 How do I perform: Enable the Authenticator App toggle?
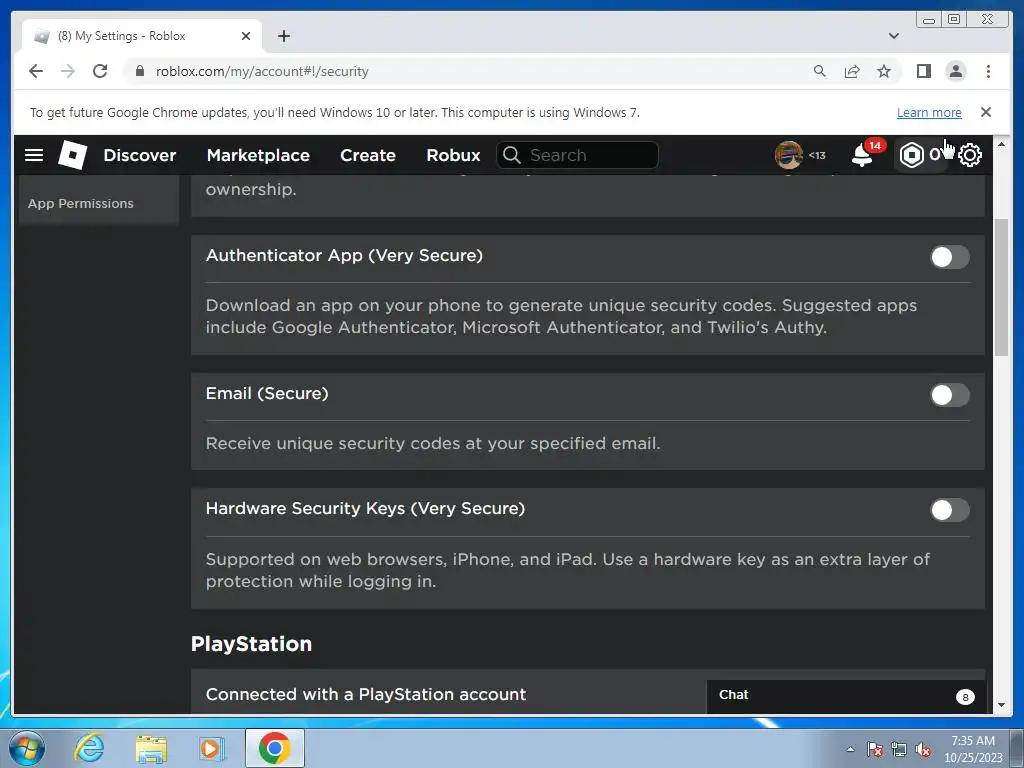click(x=950, y=257)
